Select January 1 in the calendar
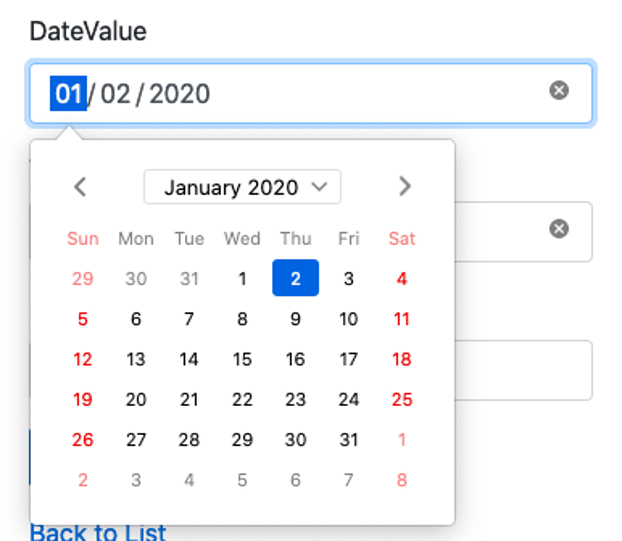The width and height of the screenshot is (622, 541). (242, 279)
